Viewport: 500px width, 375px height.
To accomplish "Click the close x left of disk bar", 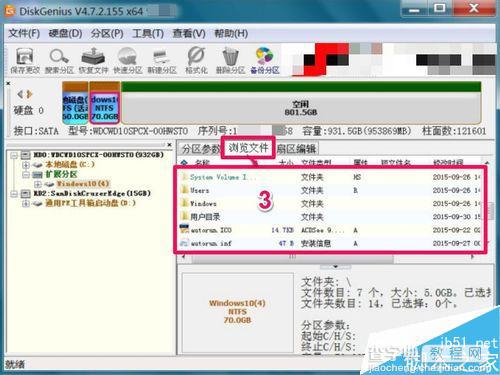I will (x=8, y=83).
